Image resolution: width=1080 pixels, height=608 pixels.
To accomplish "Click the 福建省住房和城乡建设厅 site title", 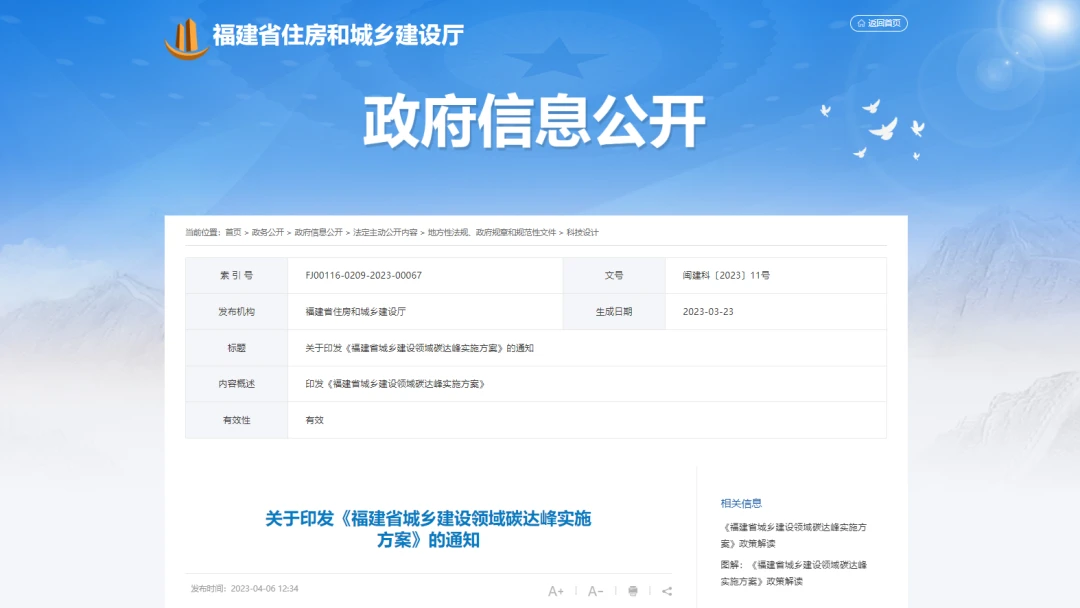I will tap(338, 36).
